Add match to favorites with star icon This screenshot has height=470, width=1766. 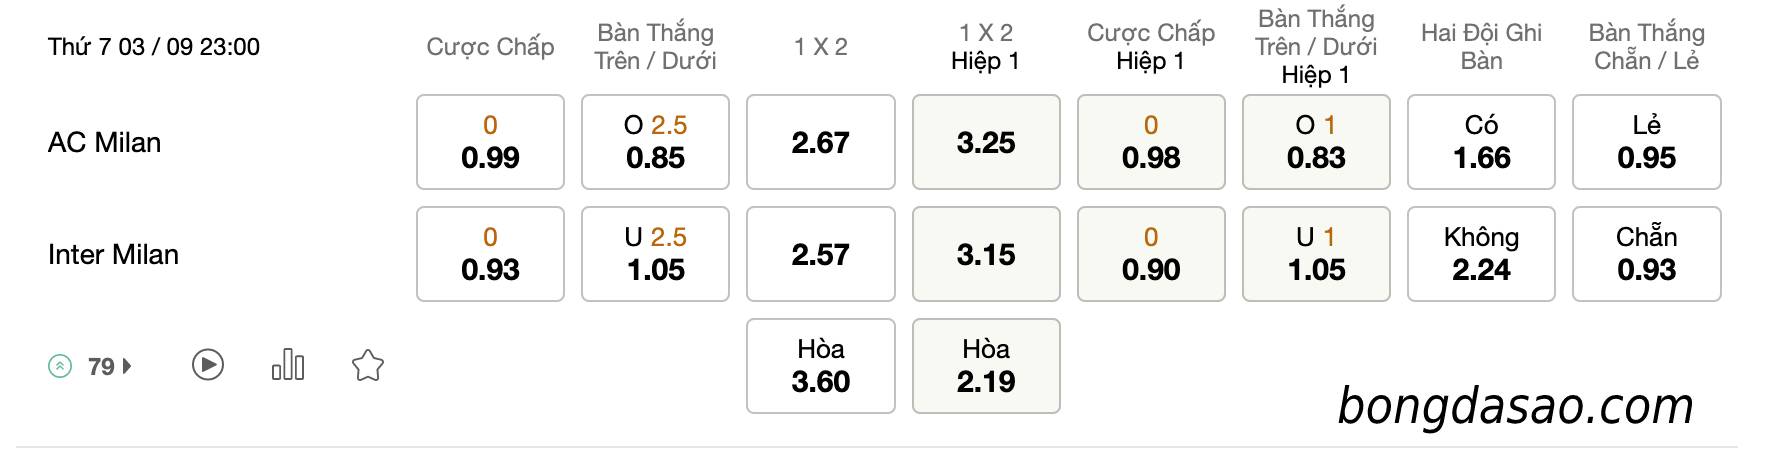(368, 365)
